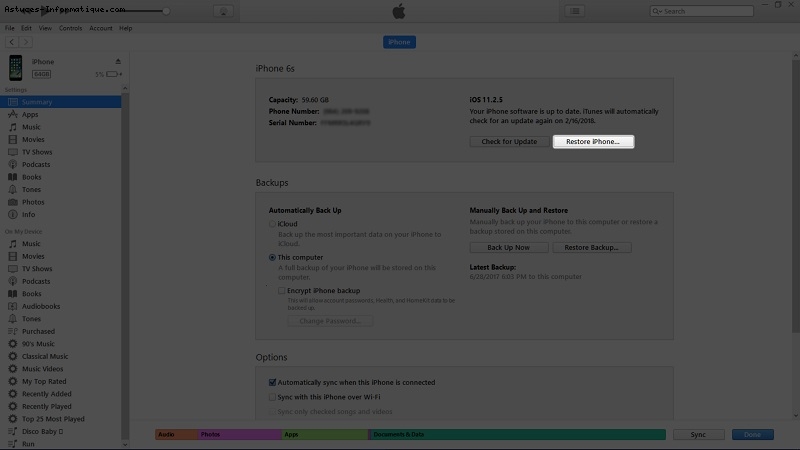800x450 pixels.
Task: Enable Sync with this iPhone over Wi-Fi
Action: pos(272,397)
